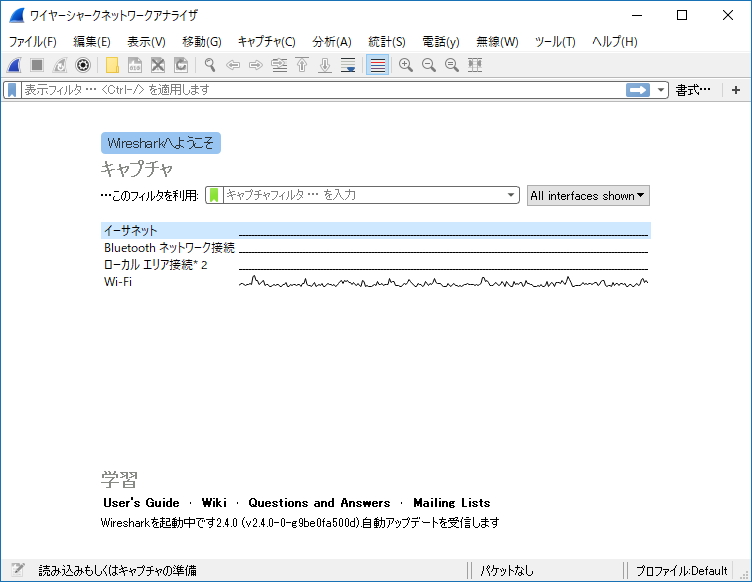
Task: Click the Wi-Fi traffic sparkline graph
Action: (x=444, y=282)
